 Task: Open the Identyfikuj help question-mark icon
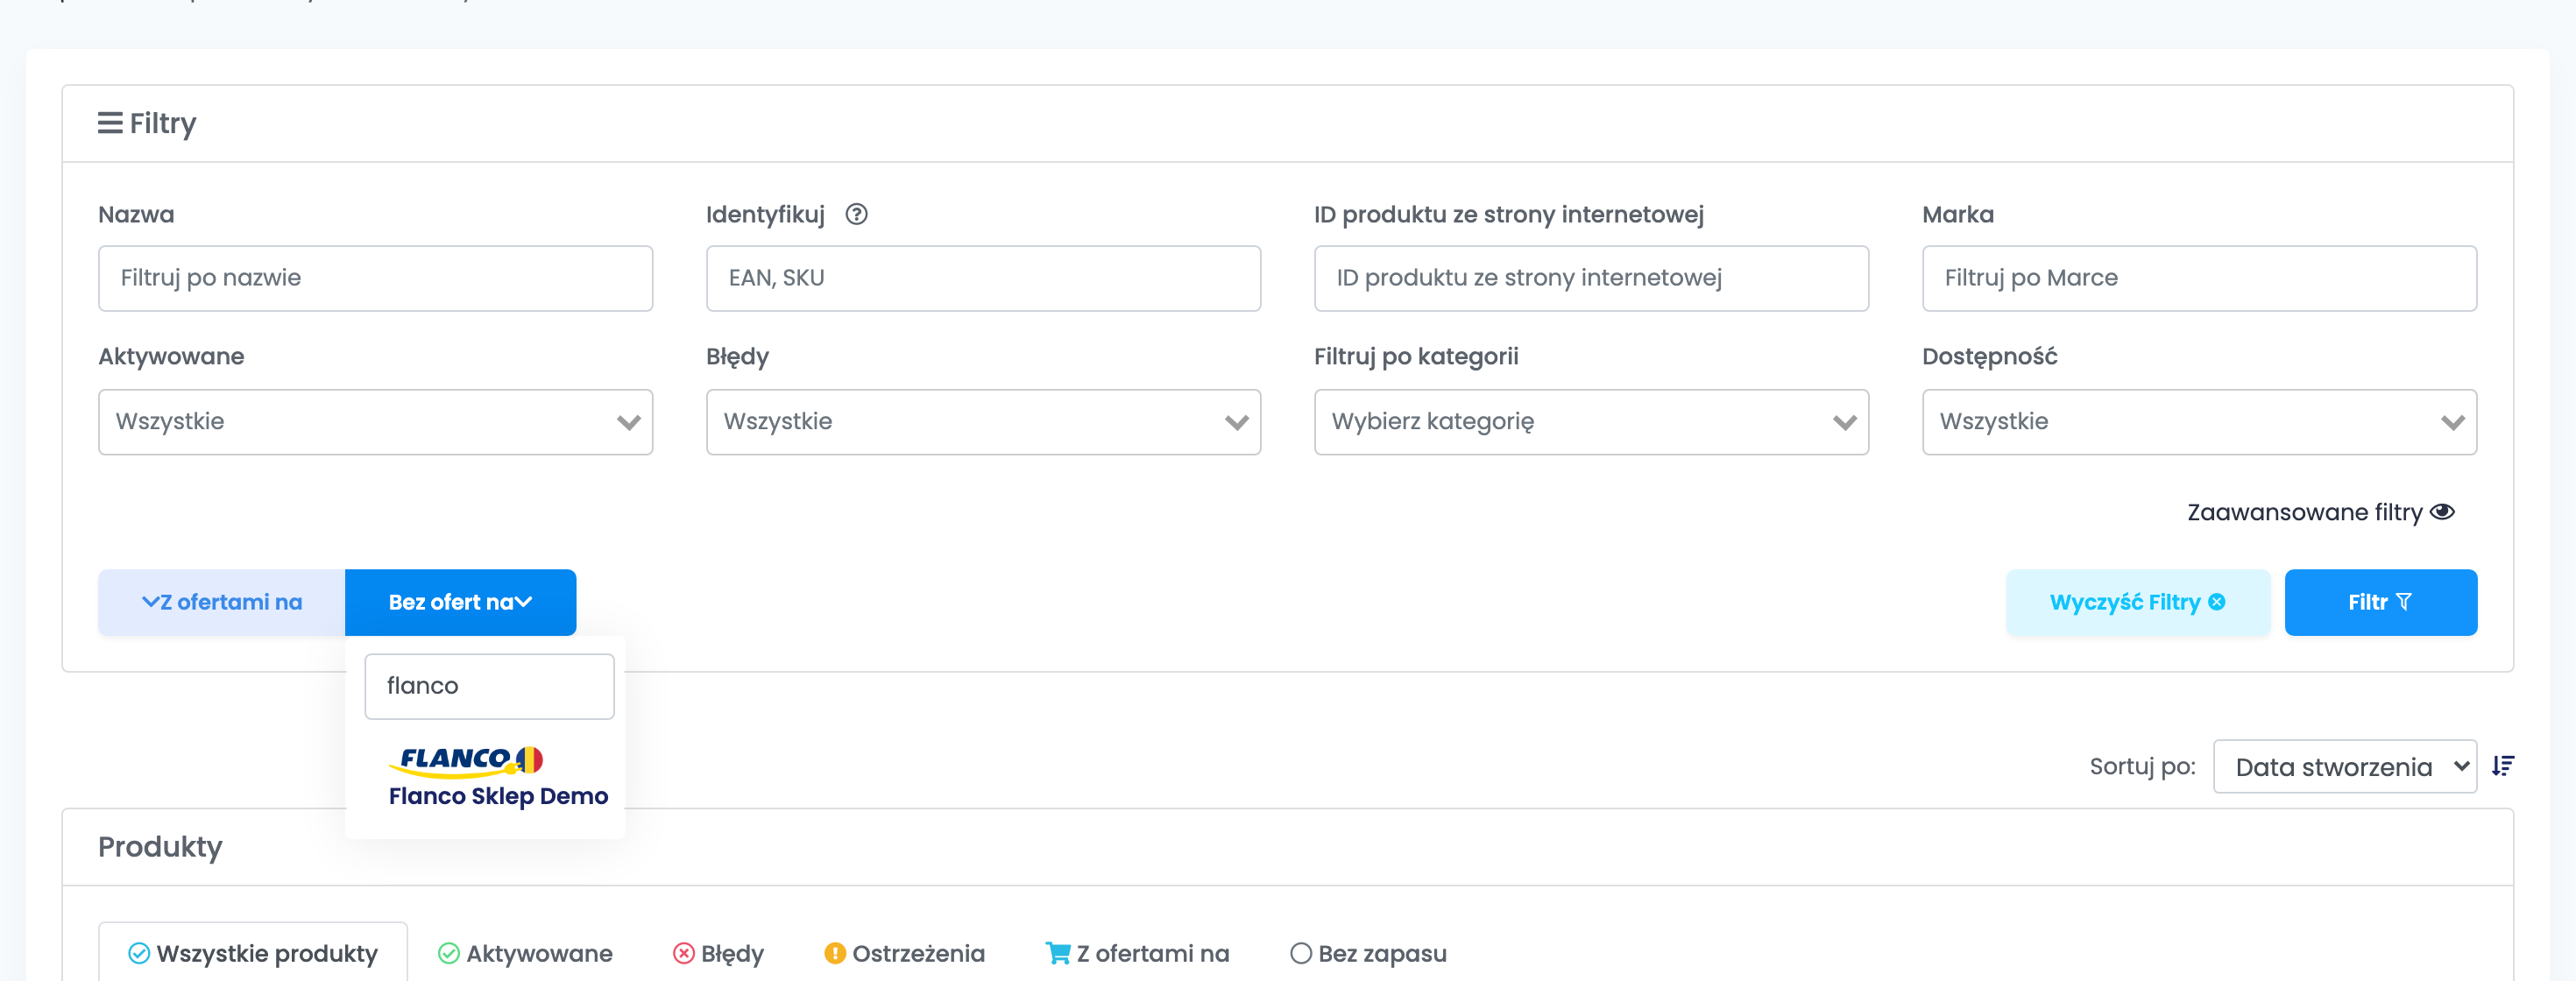pos(856,214)
